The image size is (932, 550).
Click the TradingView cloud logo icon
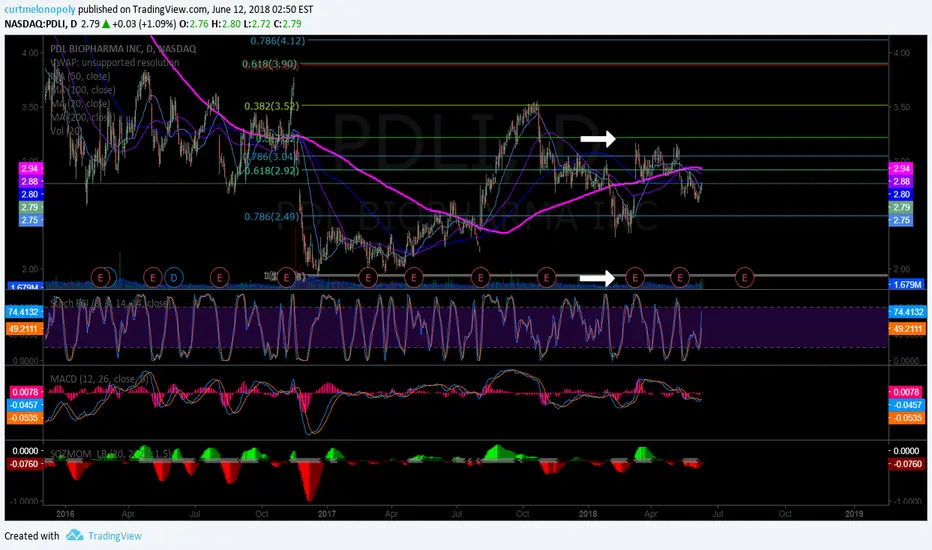pyautogui.click(x=74, y=535)
